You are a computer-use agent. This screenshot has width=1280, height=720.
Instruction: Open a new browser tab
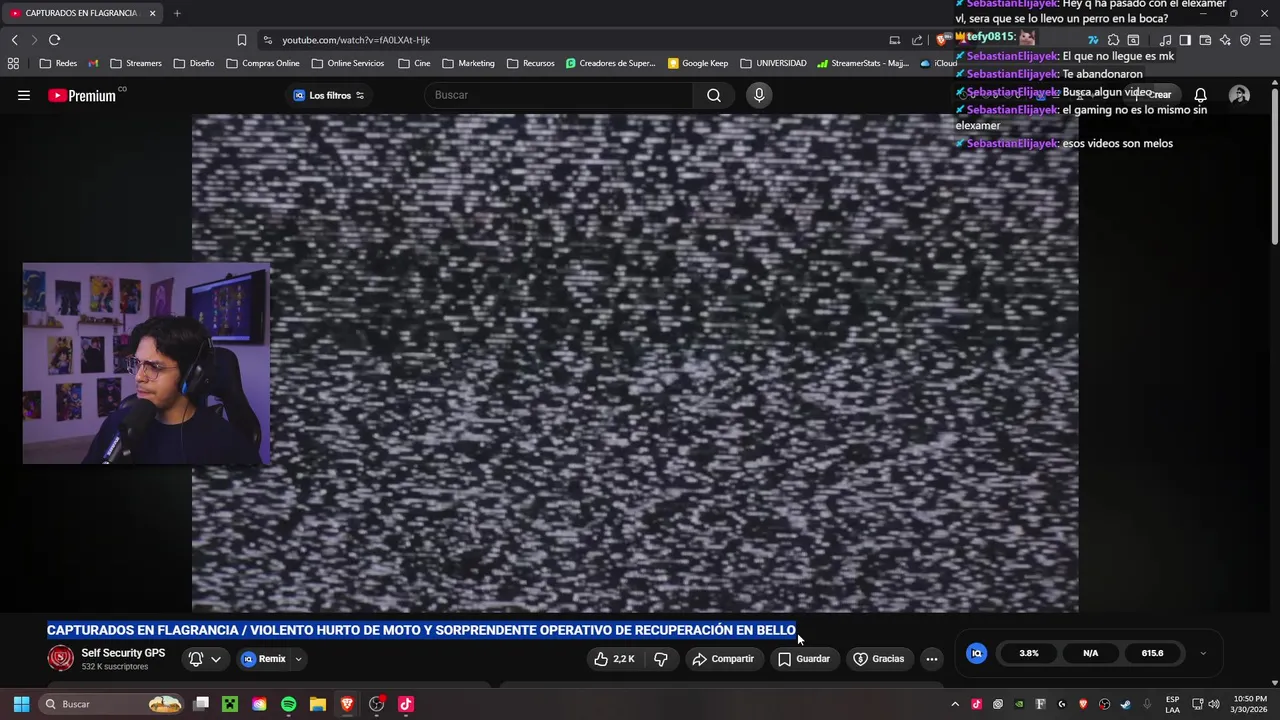click(177, 13)
